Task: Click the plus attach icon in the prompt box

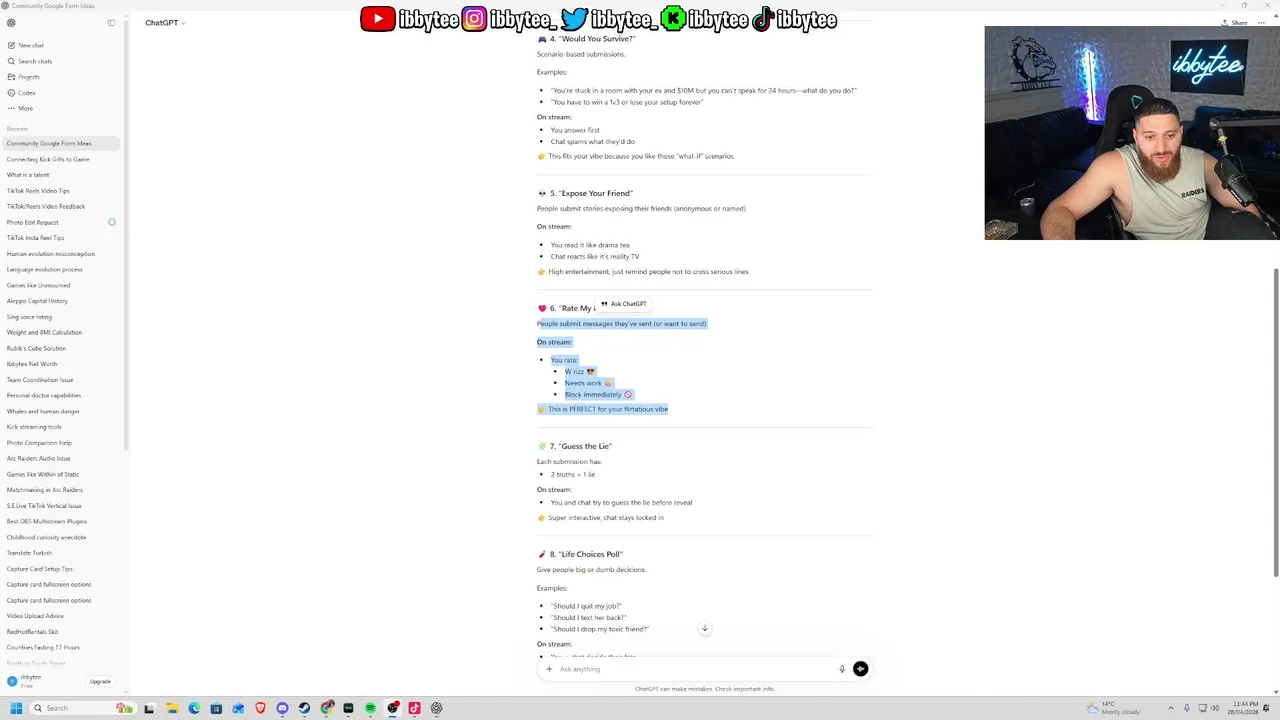Action: point(549,669)
